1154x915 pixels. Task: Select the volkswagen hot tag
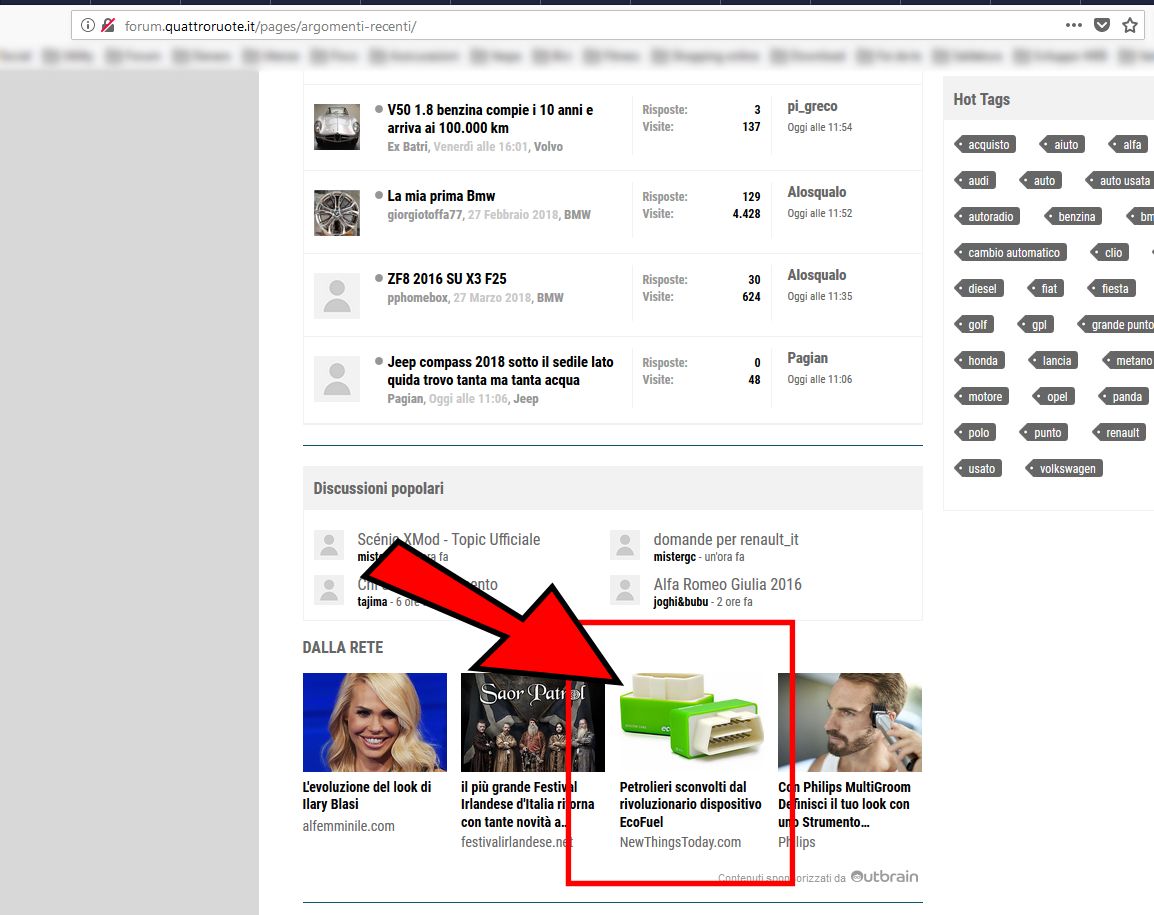(x=1064, y=469)
